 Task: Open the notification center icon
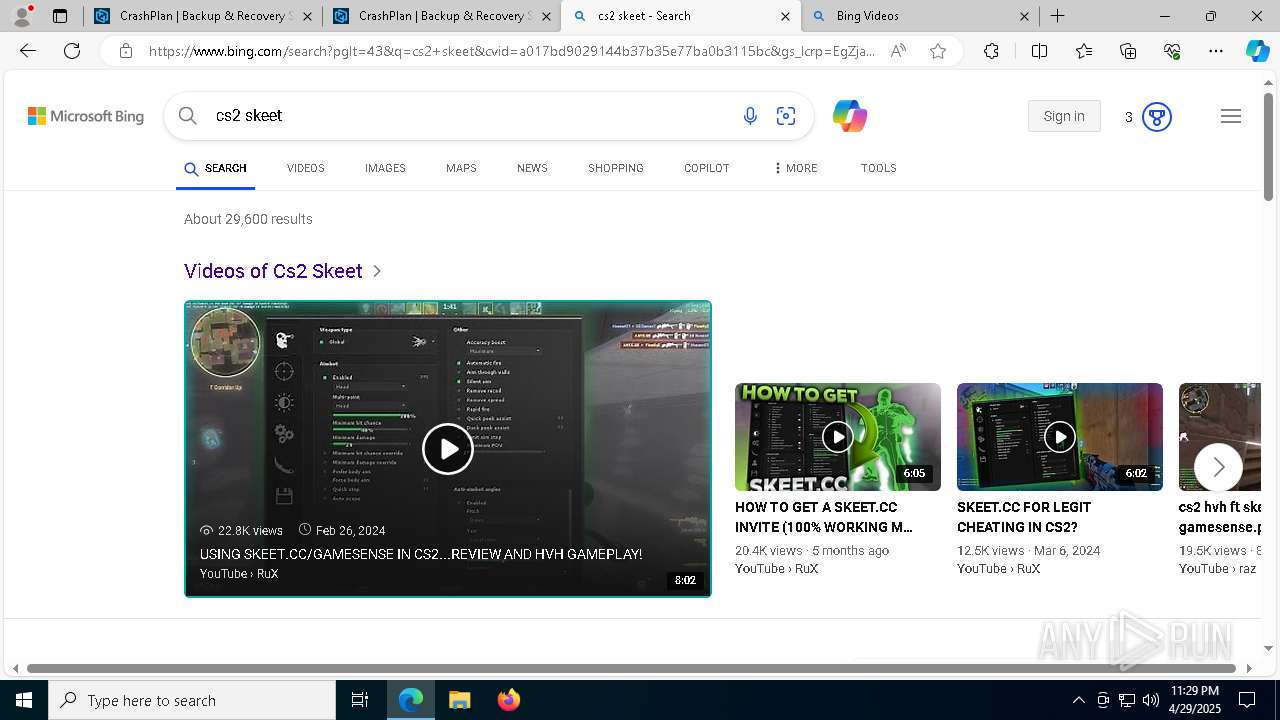(x=1247, y=700)
